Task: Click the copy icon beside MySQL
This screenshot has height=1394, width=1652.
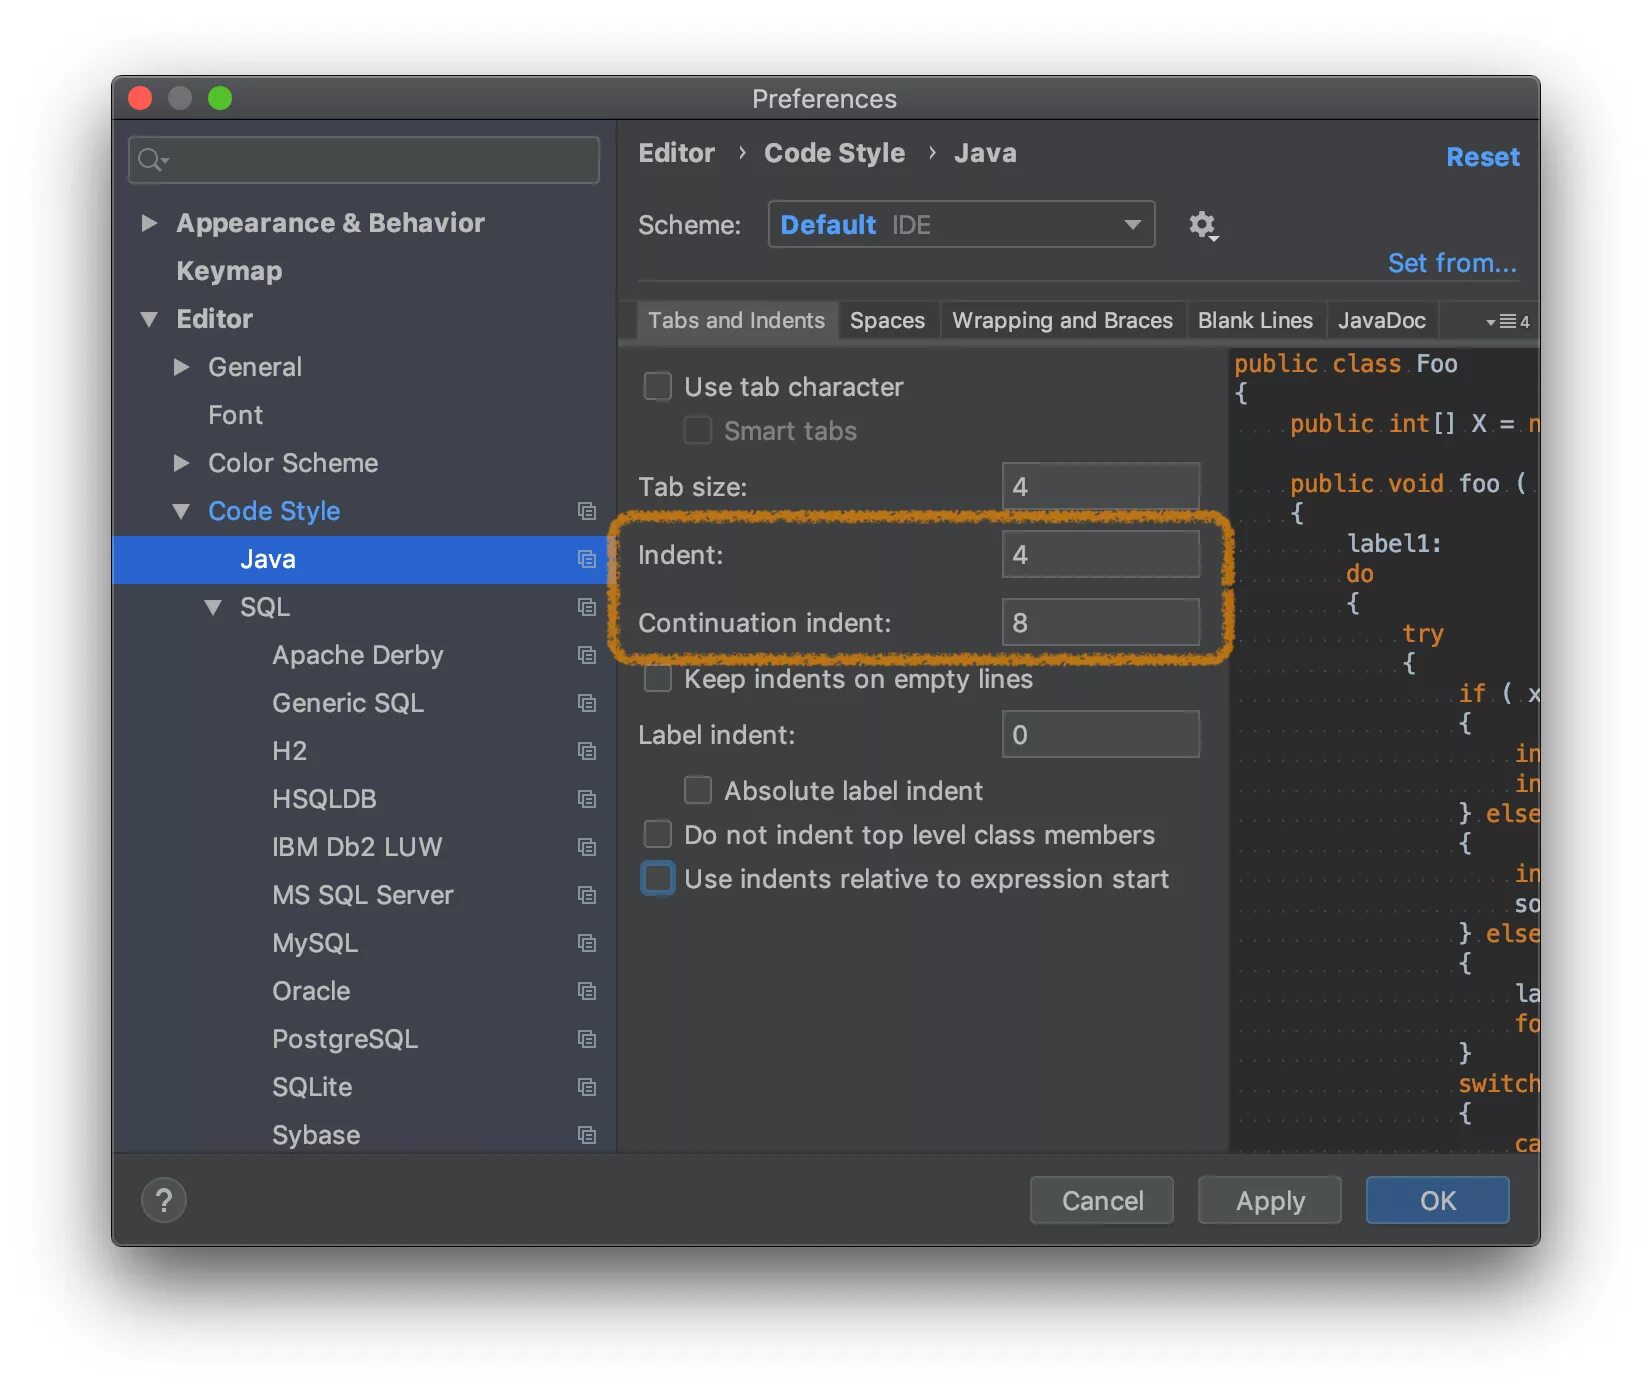Action: 587,943
